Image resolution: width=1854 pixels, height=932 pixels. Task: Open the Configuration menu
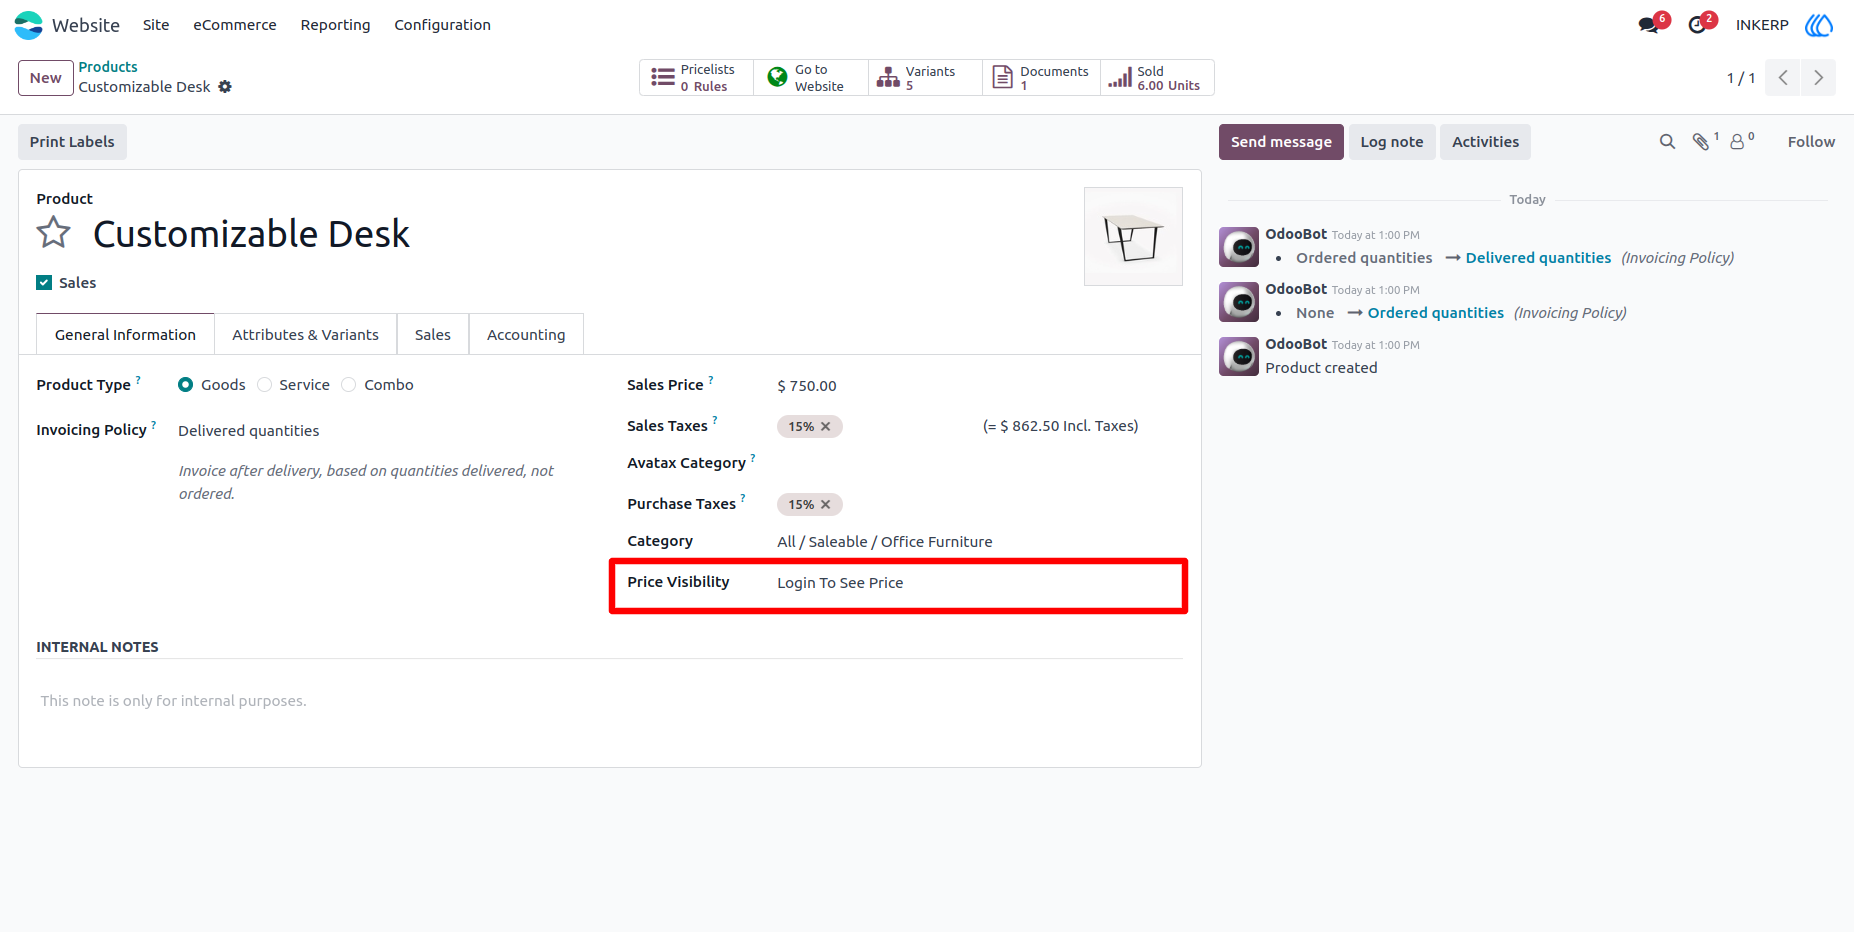(442, 25)
